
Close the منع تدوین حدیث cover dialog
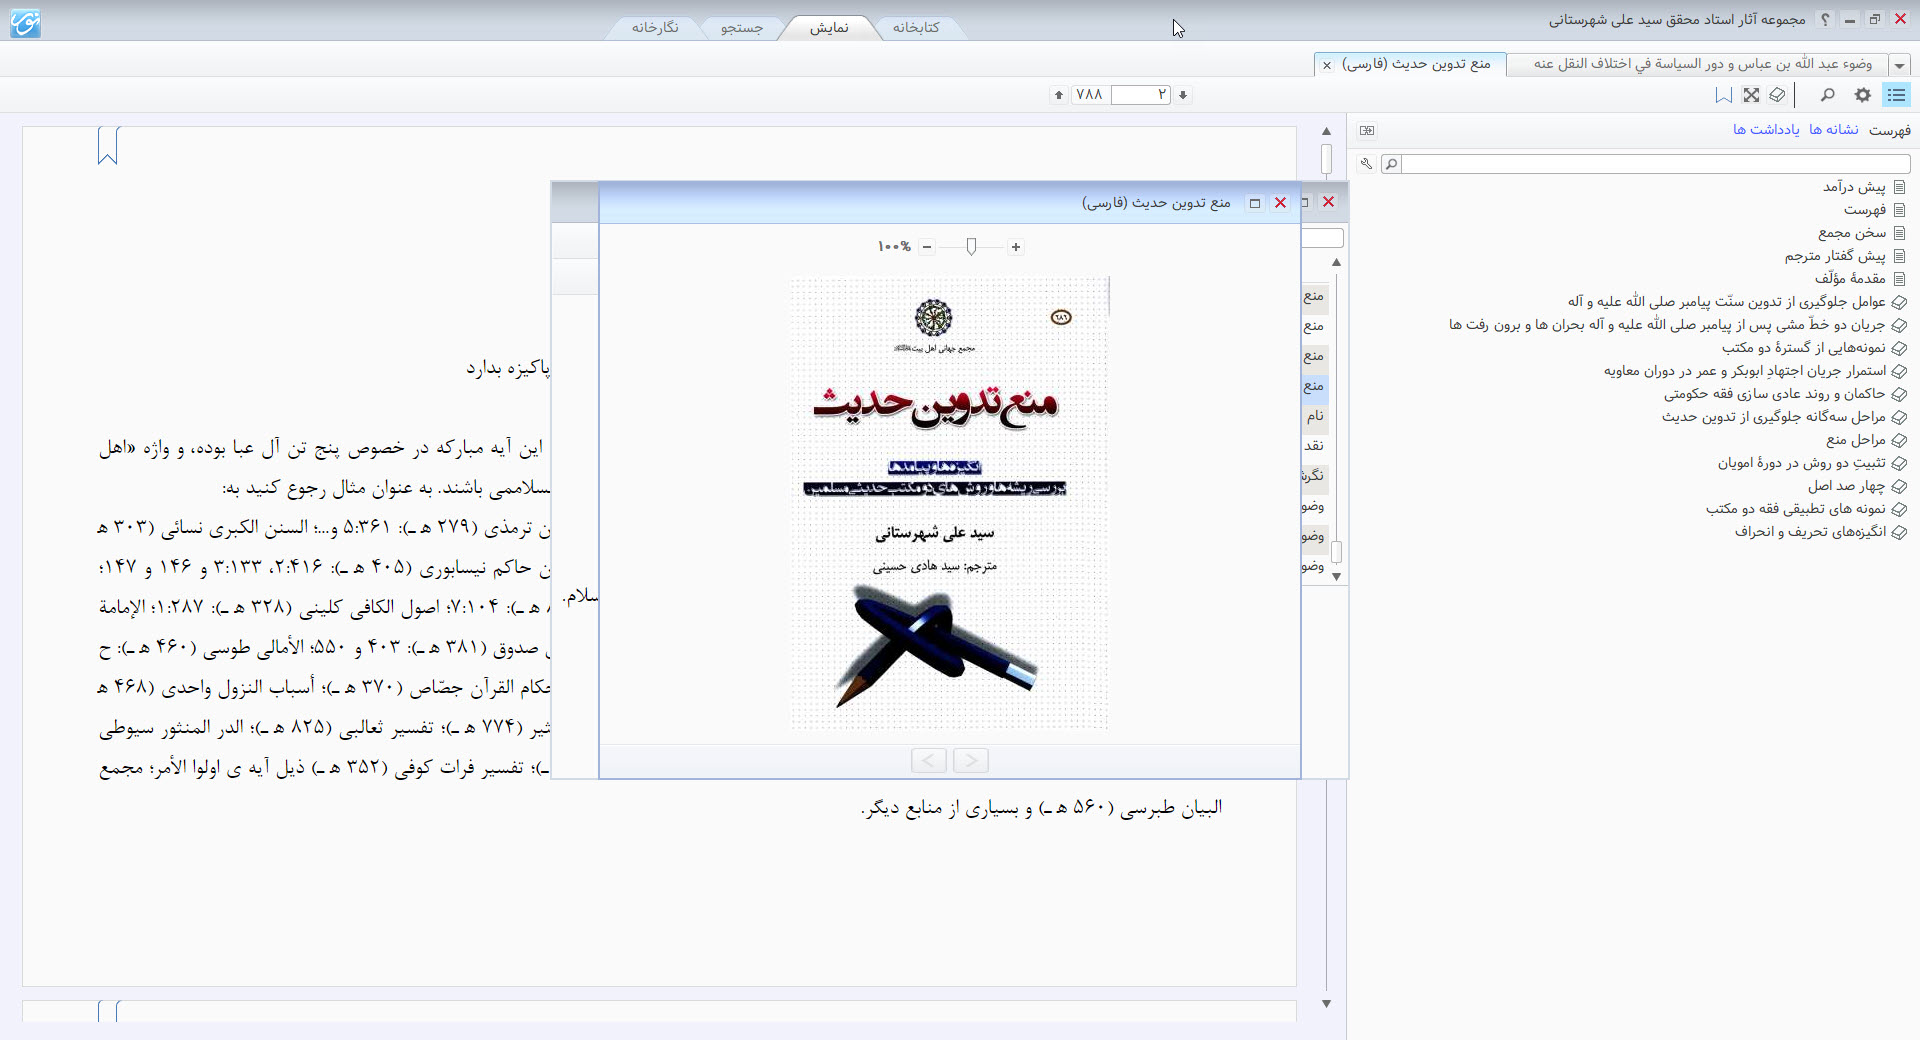(1280, 203)
